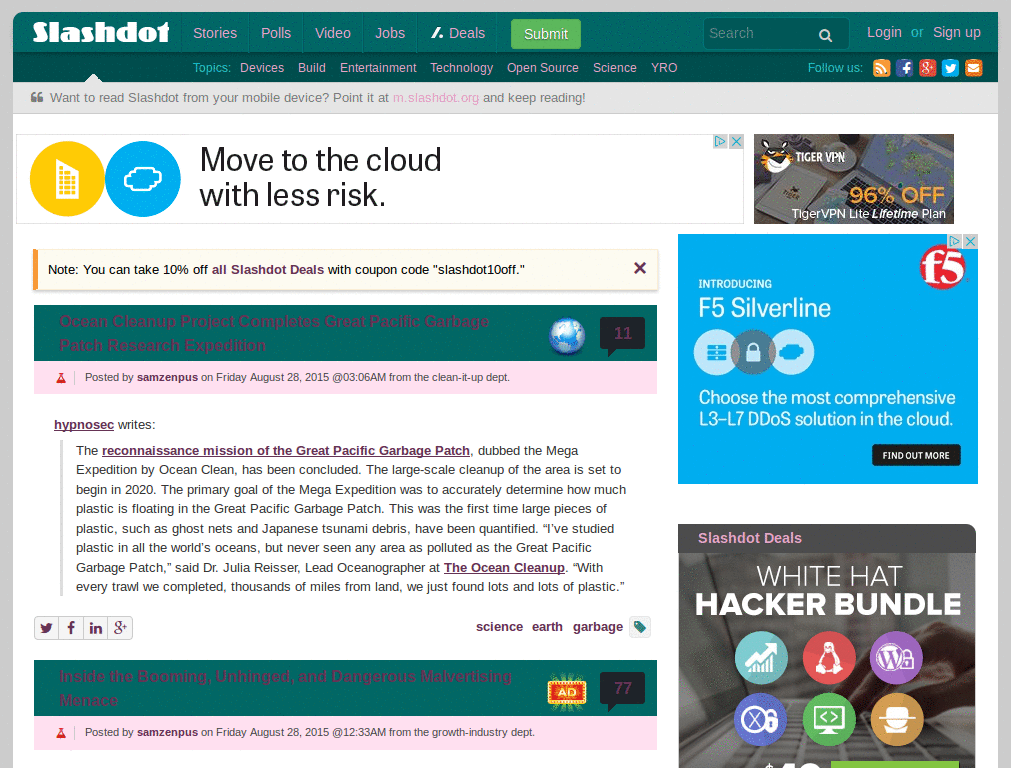This screenshot has width=1024, height=768.
Task: Open the TigerVPN 96% OFF ad thumbnail
Action: (x=854, y=179)
